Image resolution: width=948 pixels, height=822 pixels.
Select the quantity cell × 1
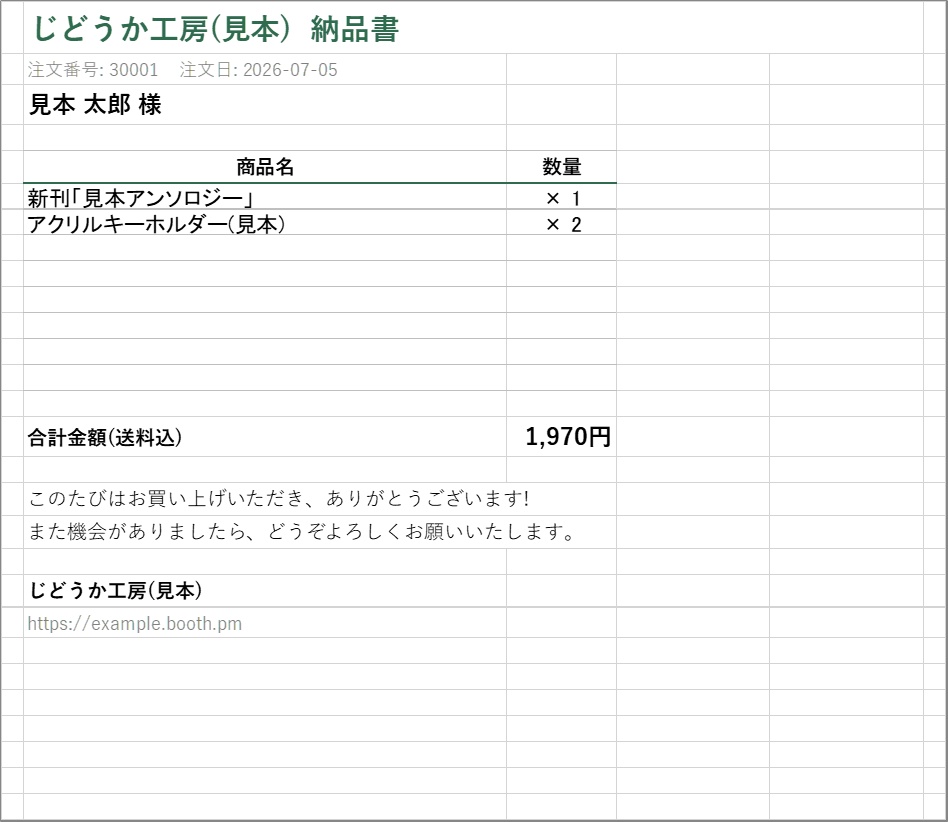(x=562, y=197)
